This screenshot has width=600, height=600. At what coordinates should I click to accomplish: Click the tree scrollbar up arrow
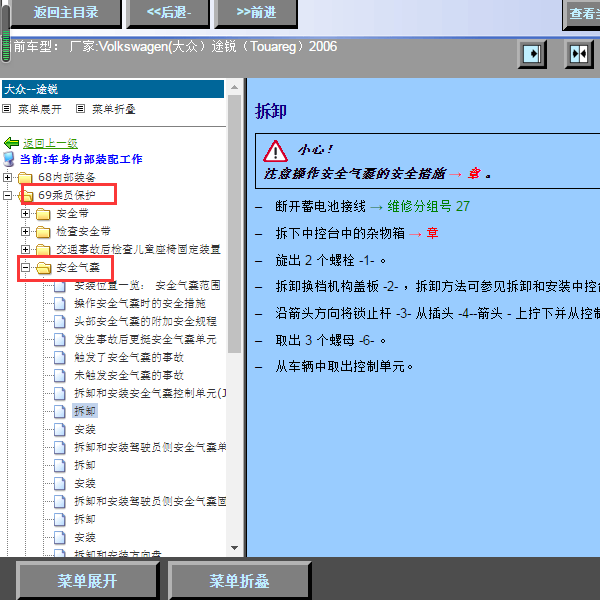pos(235,88)
